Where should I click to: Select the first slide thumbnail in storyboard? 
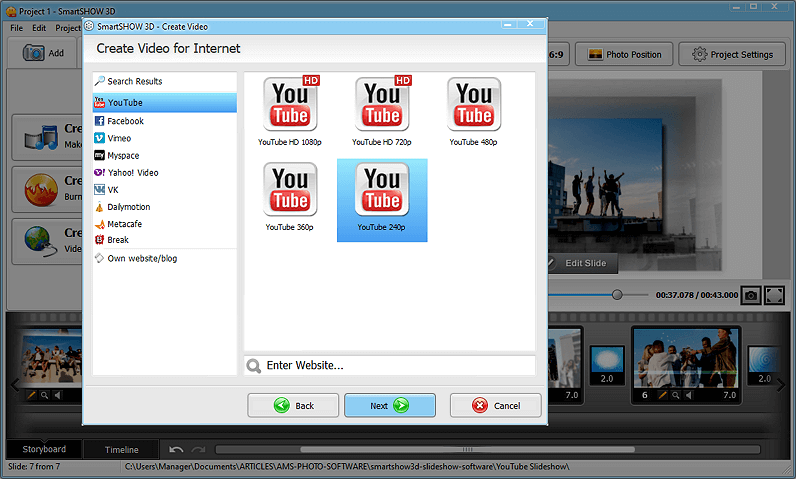tap(51, 358)
